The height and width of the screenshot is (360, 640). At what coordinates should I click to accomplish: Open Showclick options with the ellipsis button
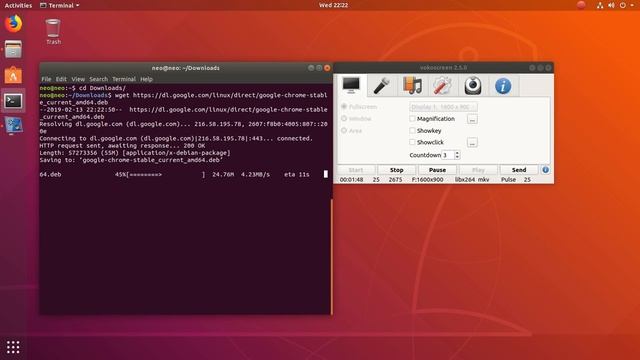tap(472, 142)
